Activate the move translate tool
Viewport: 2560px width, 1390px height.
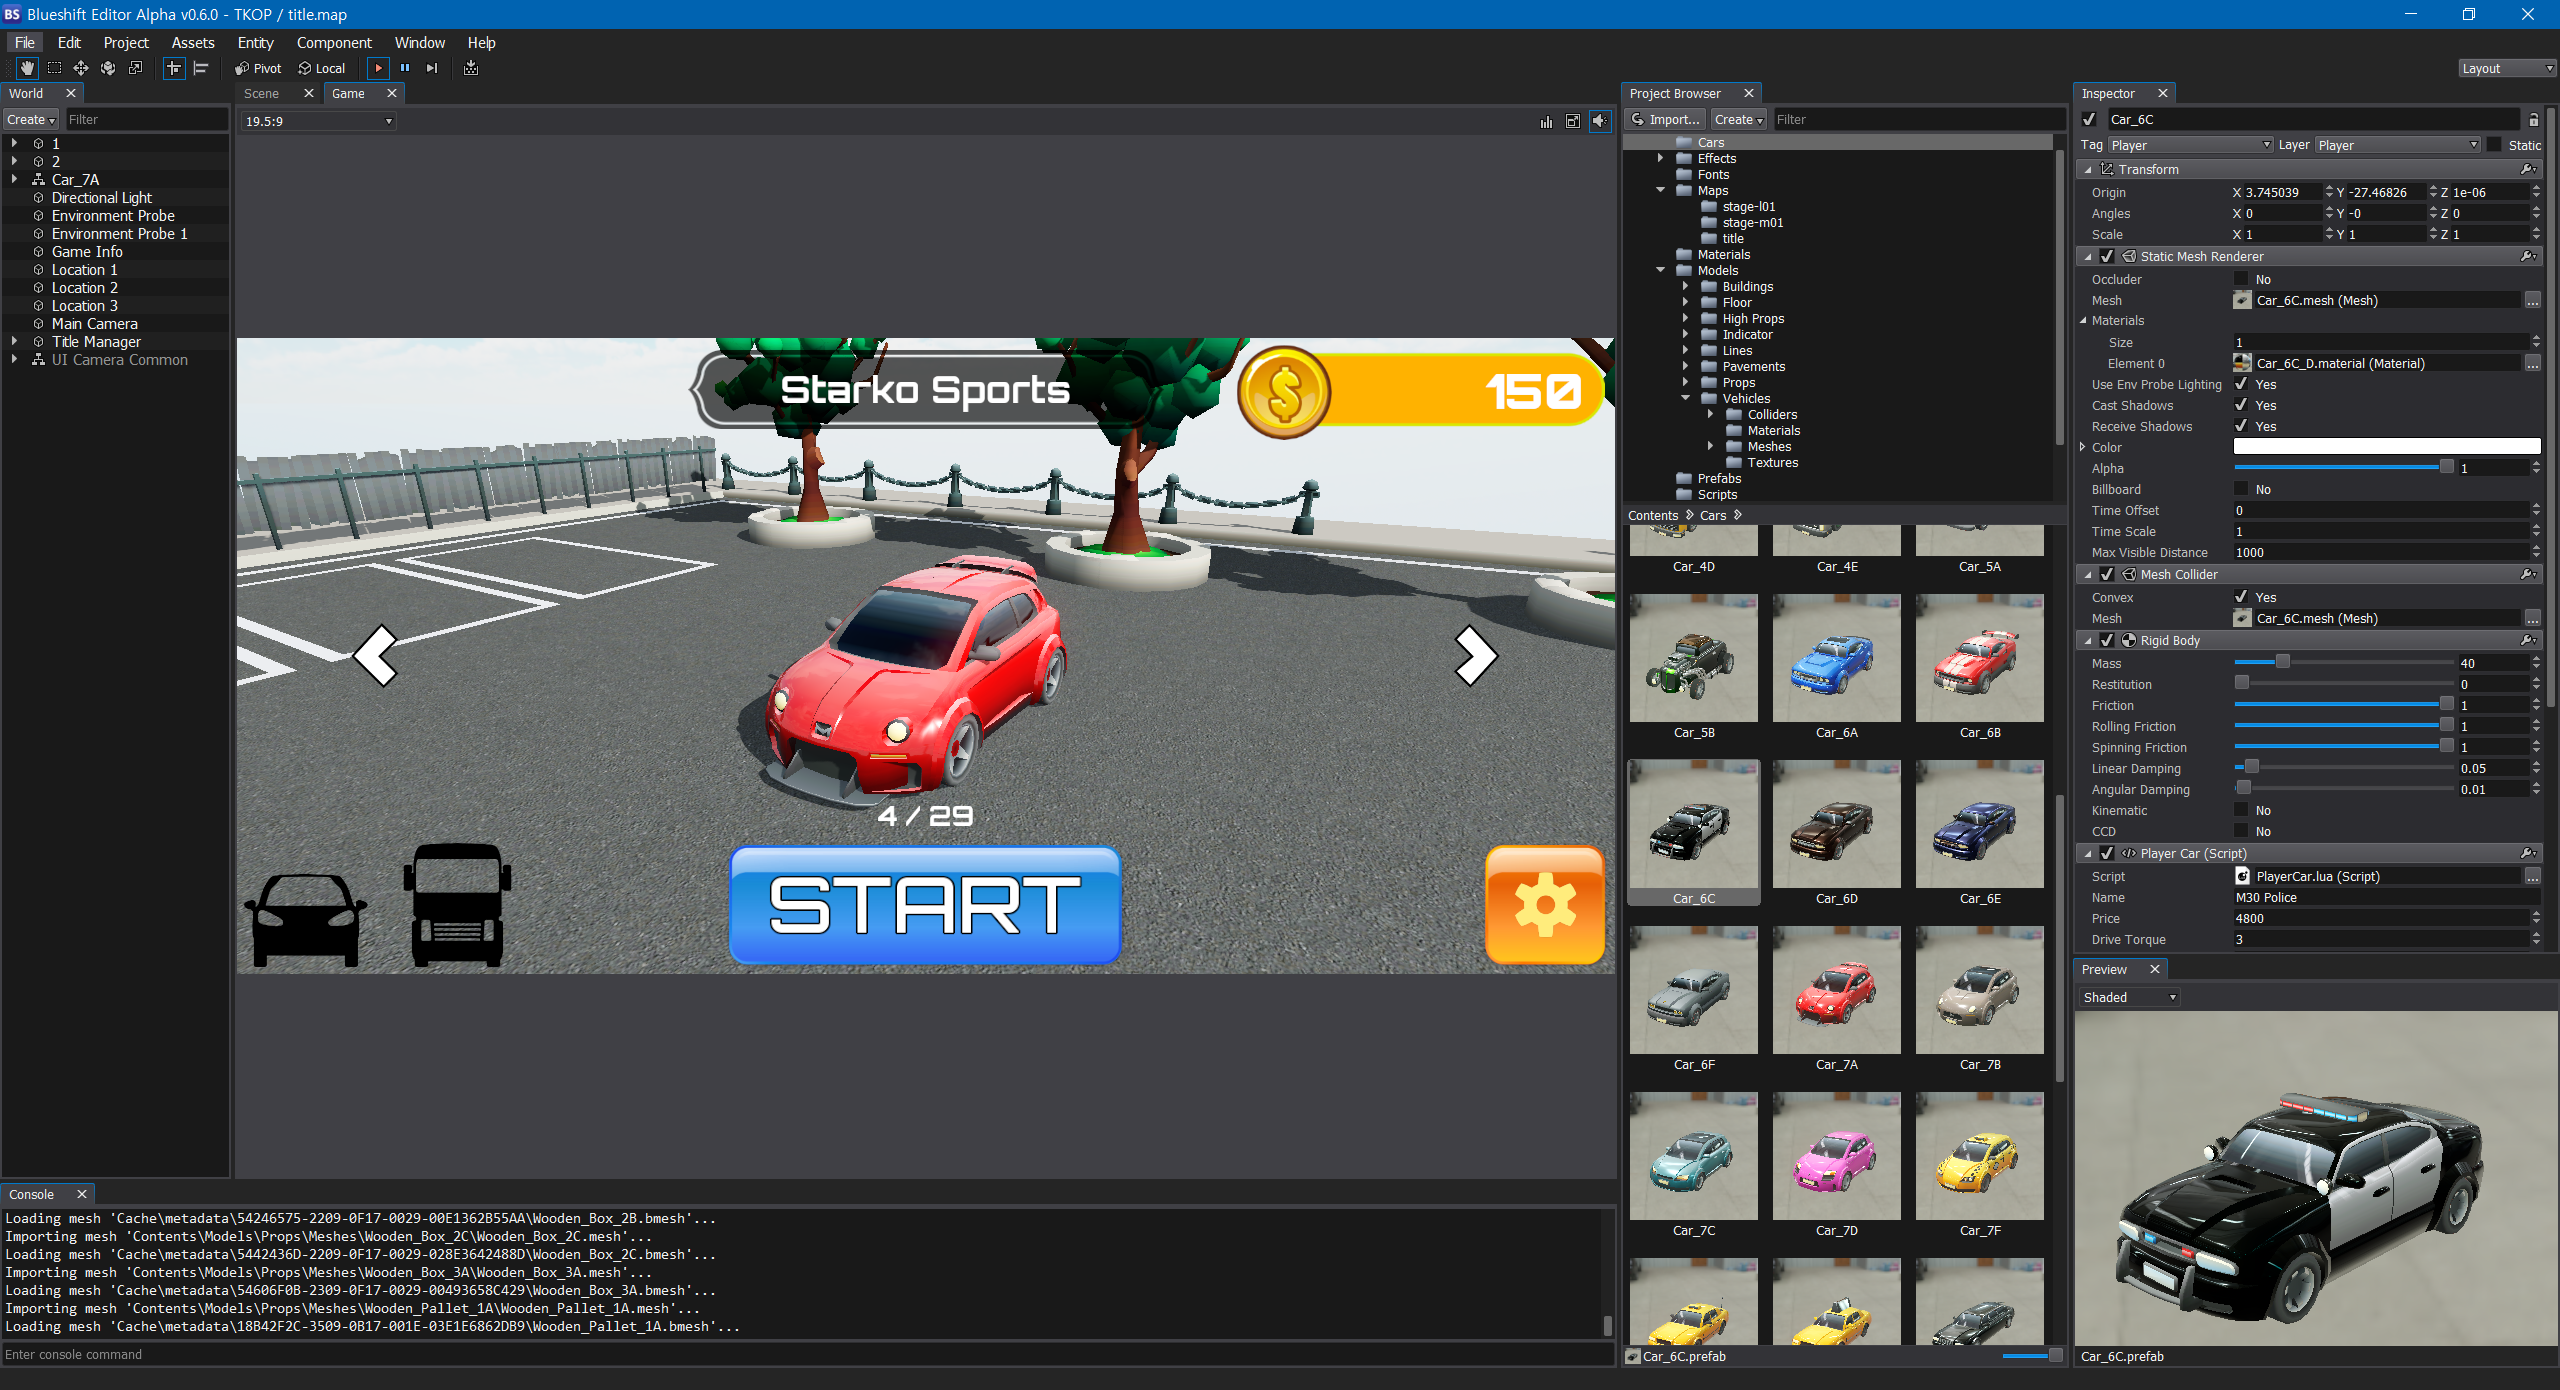tap(81, 68)
